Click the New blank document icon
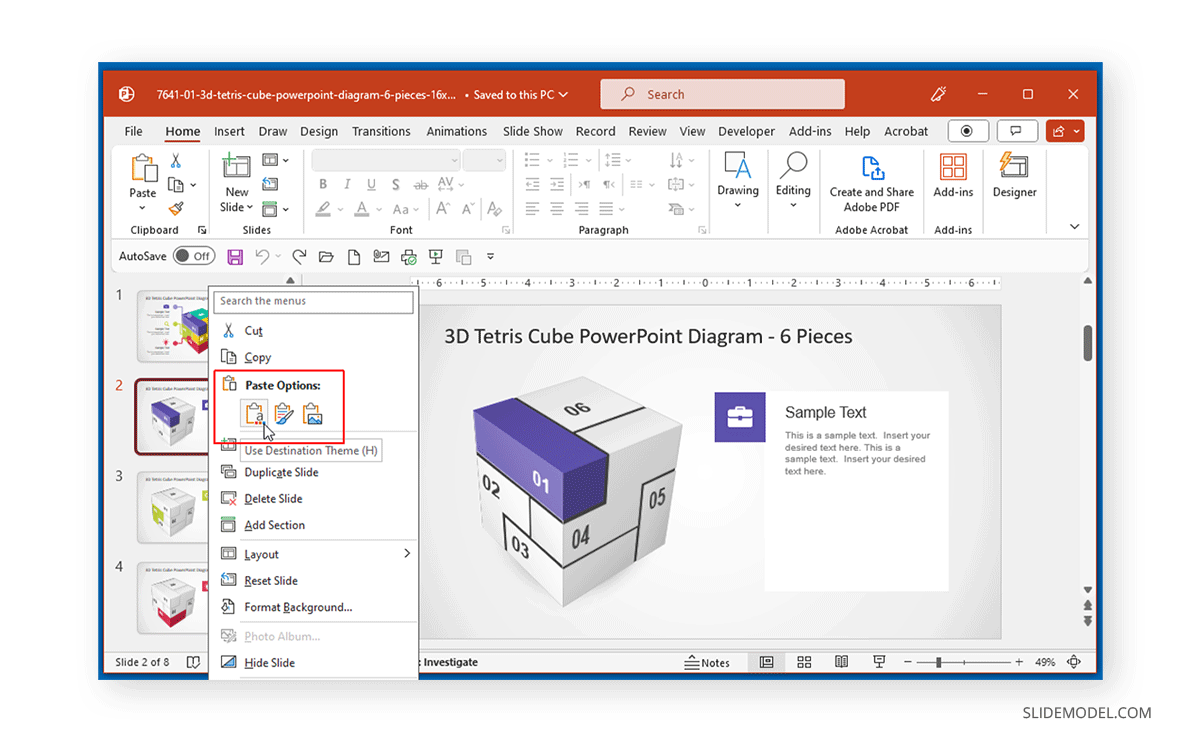The width and height of the screenshot is (1200, 743). [353, 257]
